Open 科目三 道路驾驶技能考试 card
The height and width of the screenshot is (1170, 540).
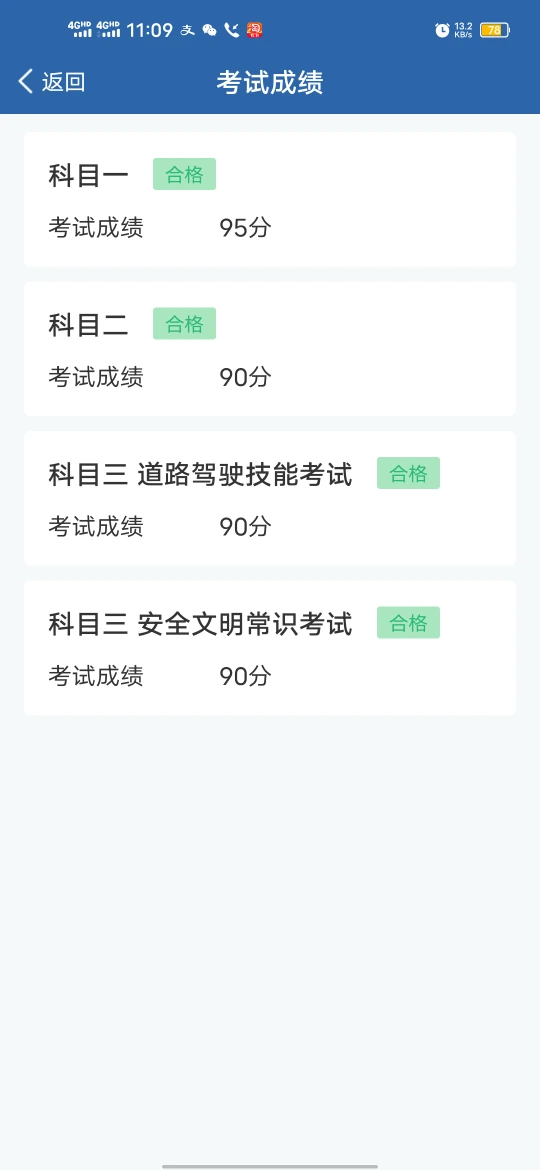[270, 498]
